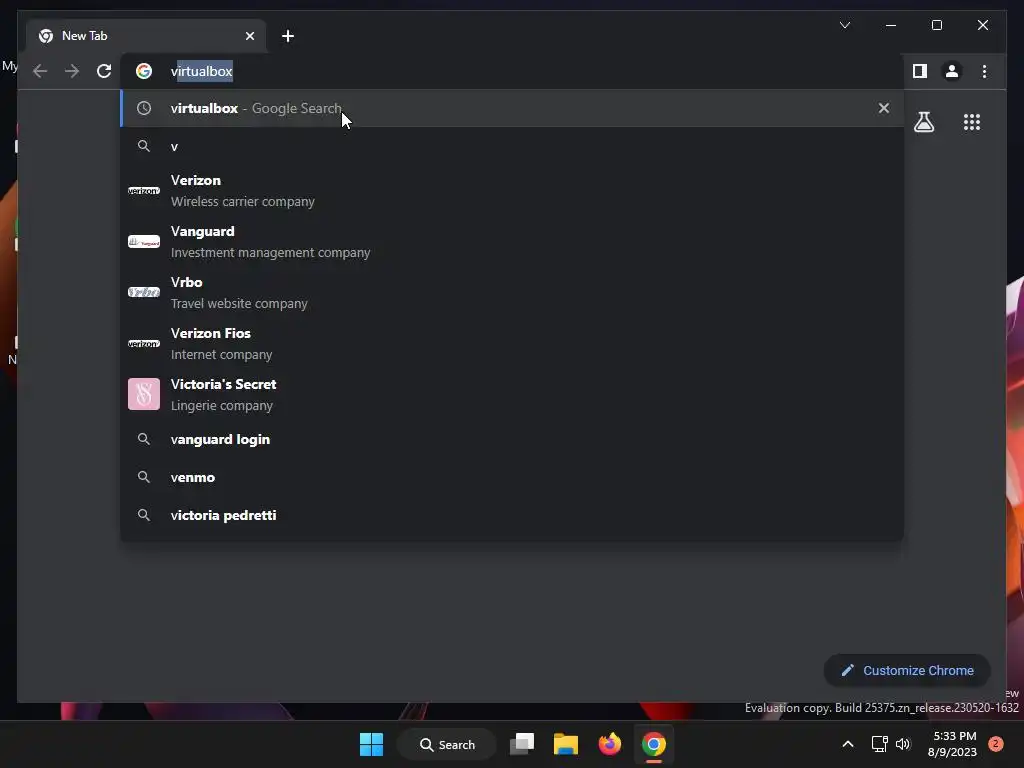
Task: Select the venmo search suggestion
Action: [512, 477]
